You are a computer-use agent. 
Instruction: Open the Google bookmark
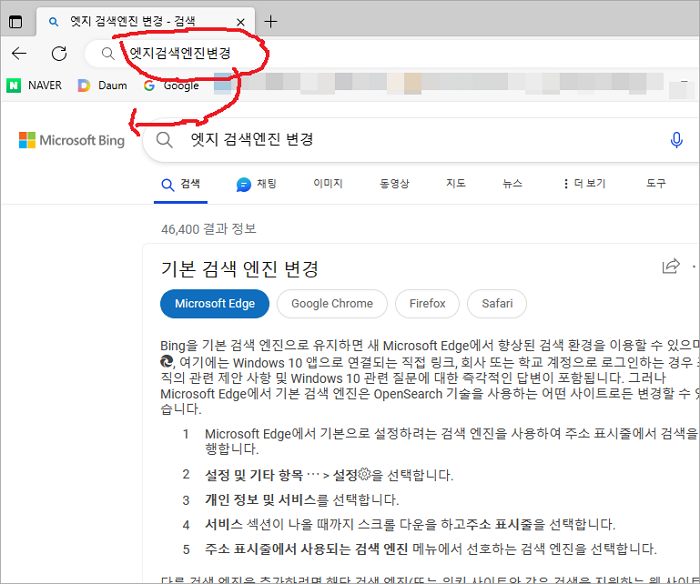[x=171, y=86]
